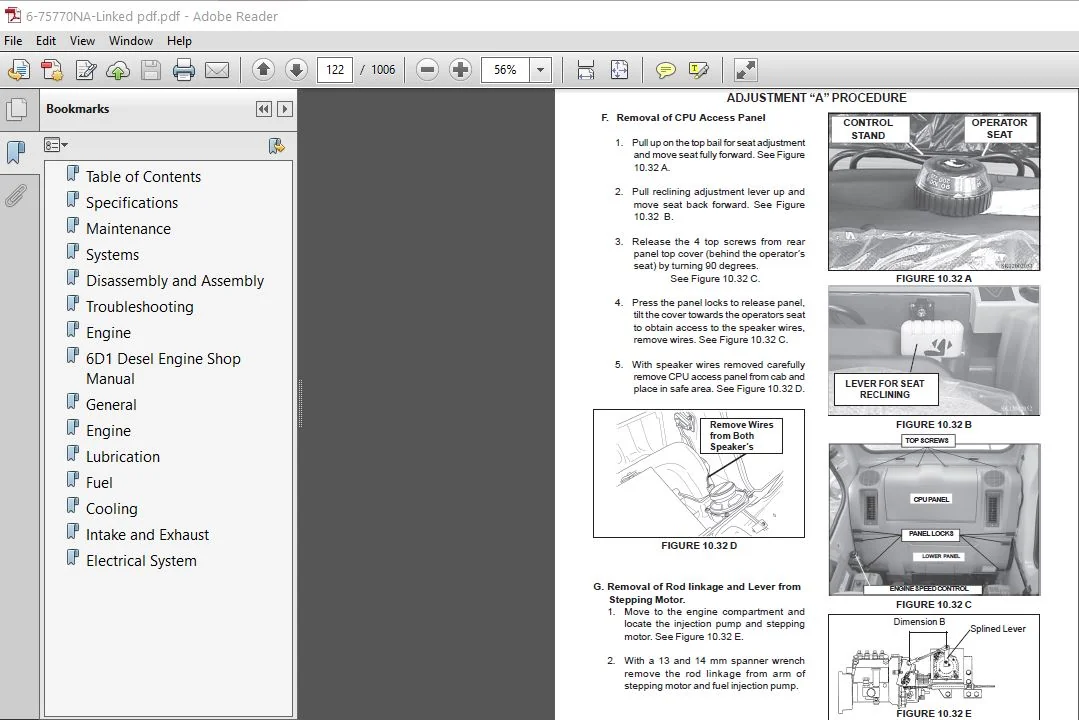
Task: Select the Cooling bookmark
Action: 111,509
